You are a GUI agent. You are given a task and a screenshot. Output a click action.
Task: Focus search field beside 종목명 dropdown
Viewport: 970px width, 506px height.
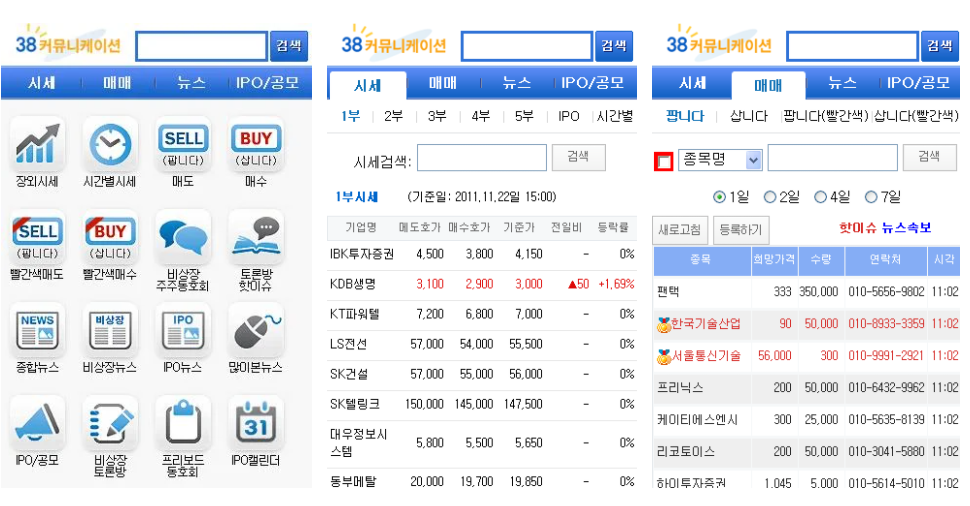[x=833, y=158]
